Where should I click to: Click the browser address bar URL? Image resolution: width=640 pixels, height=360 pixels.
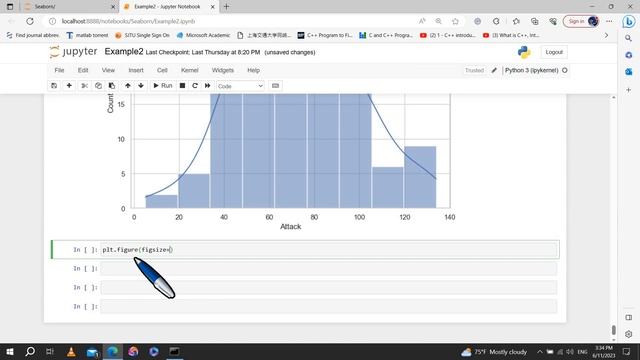pyautogui.click(x=128, y=21)
